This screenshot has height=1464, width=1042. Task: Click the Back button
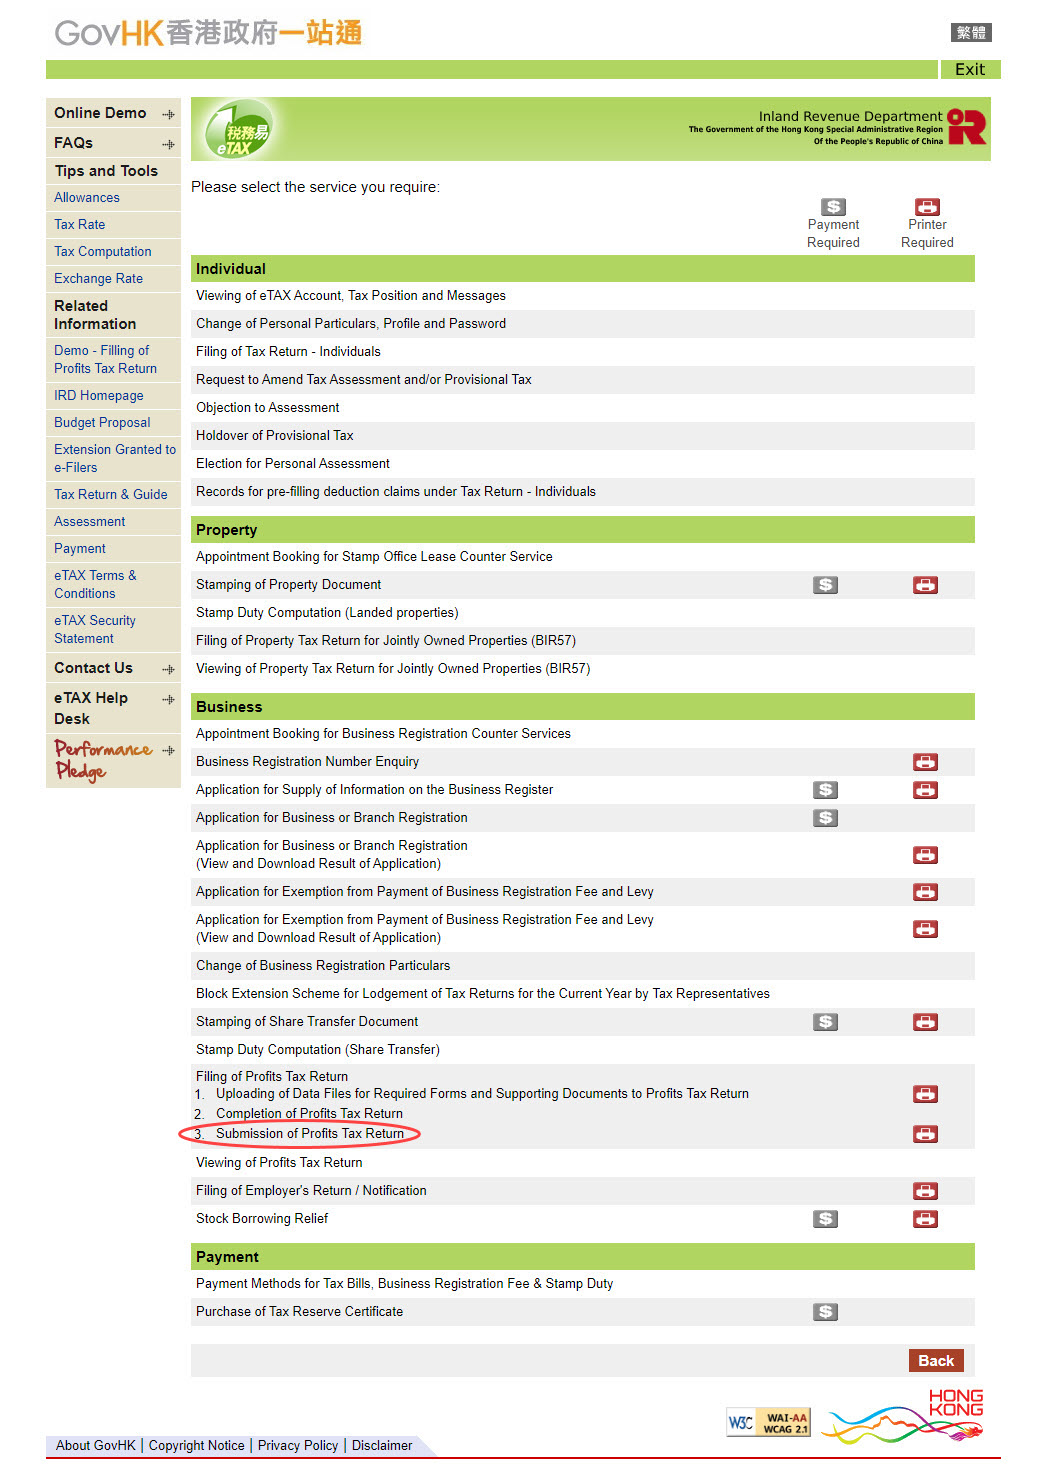tap(936, 1361)
